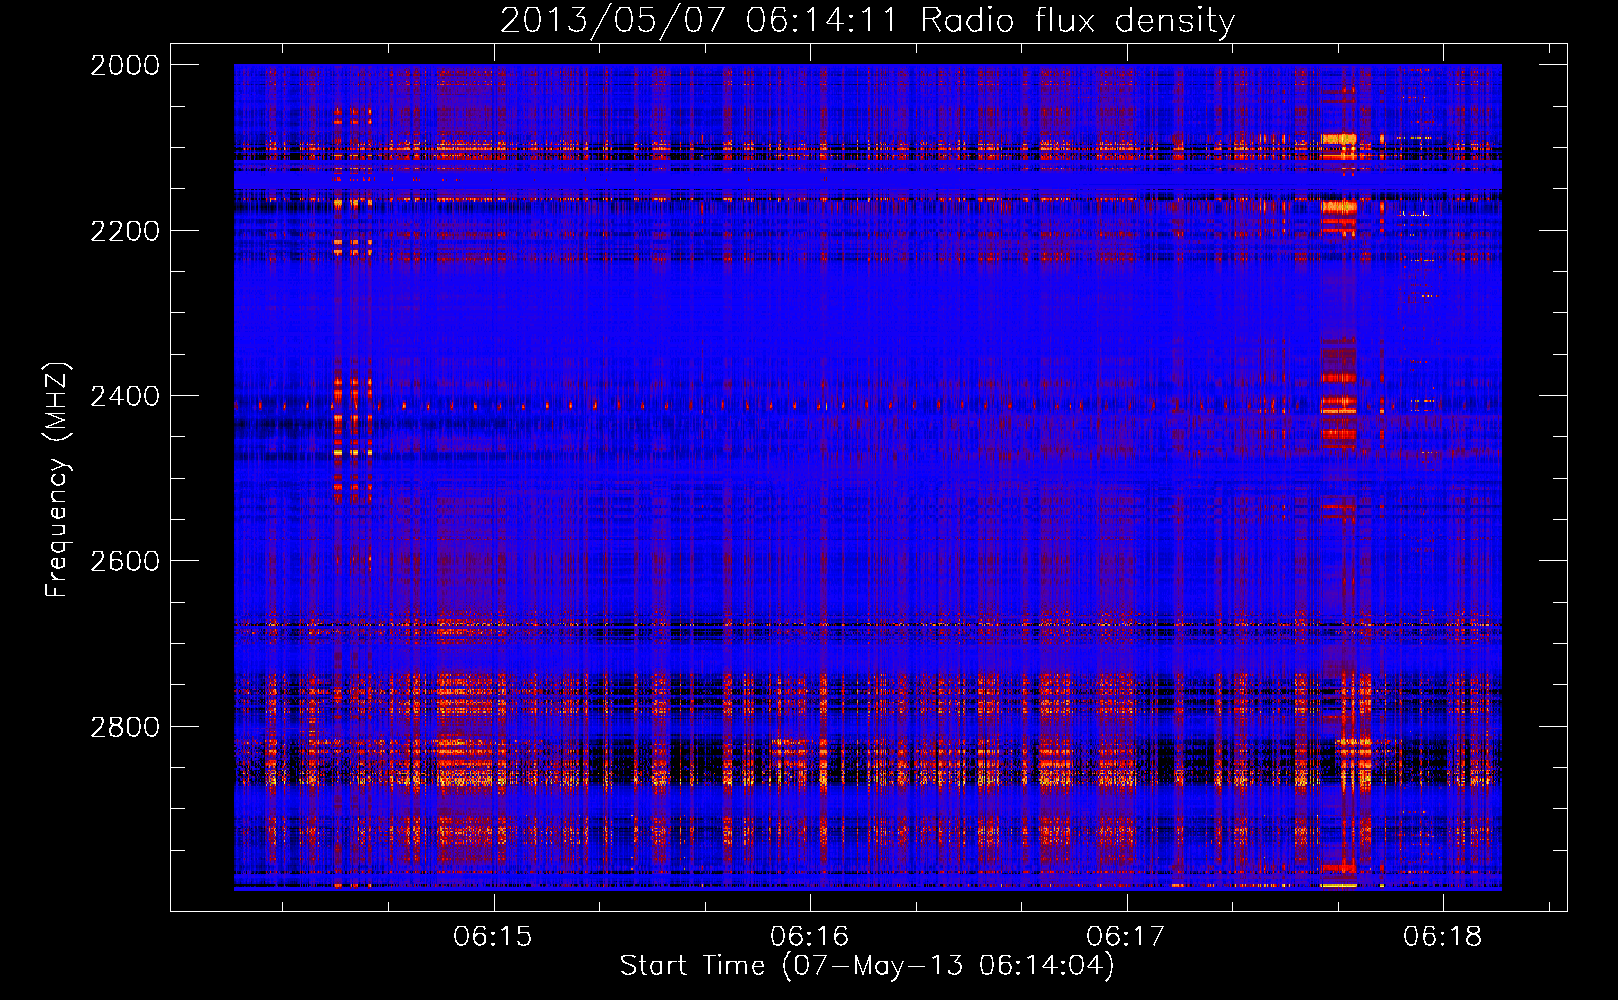The image size is (1618, 1000).
Task: Click the 06:15 time tick label
Action: coord(493,936)
